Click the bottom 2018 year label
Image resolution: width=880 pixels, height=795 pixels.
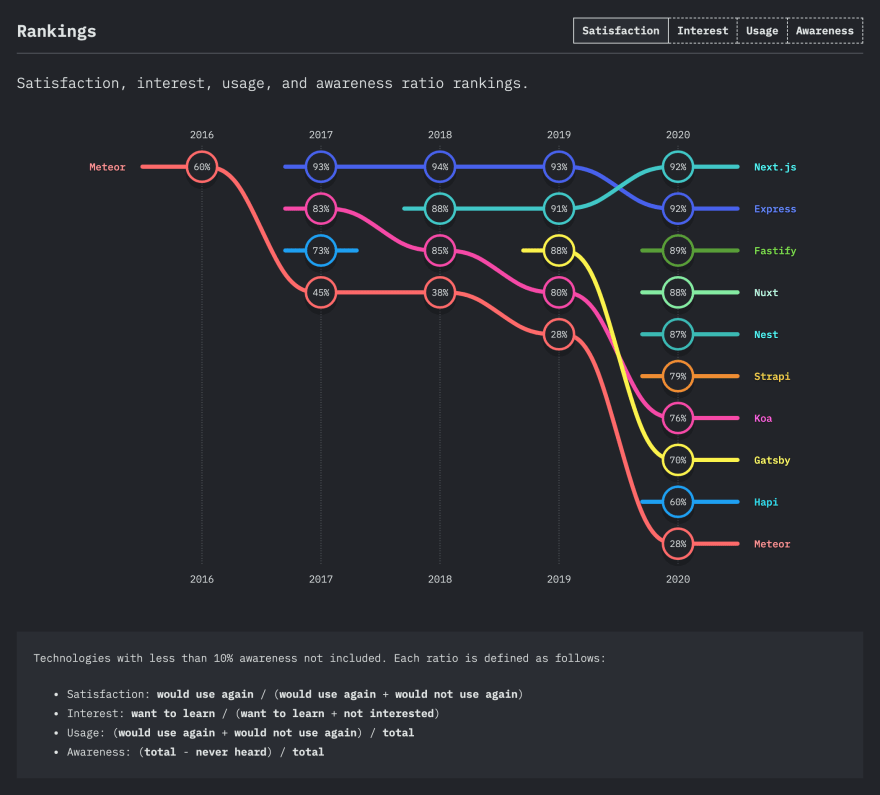pyautogui.click(x=440, y=579)
